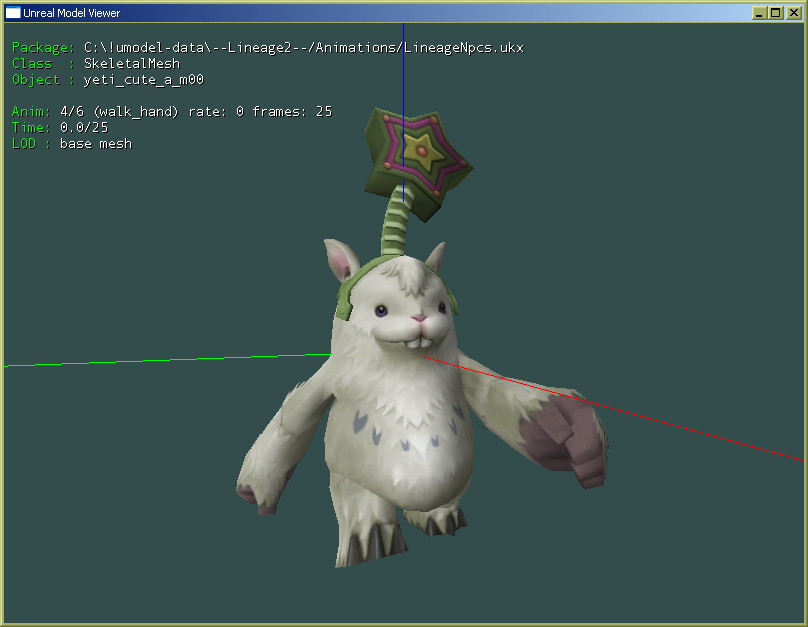Click the walk_hand animation info line
Screen dimensions: 808x627
pyautogui.click(x=172, y=111)
